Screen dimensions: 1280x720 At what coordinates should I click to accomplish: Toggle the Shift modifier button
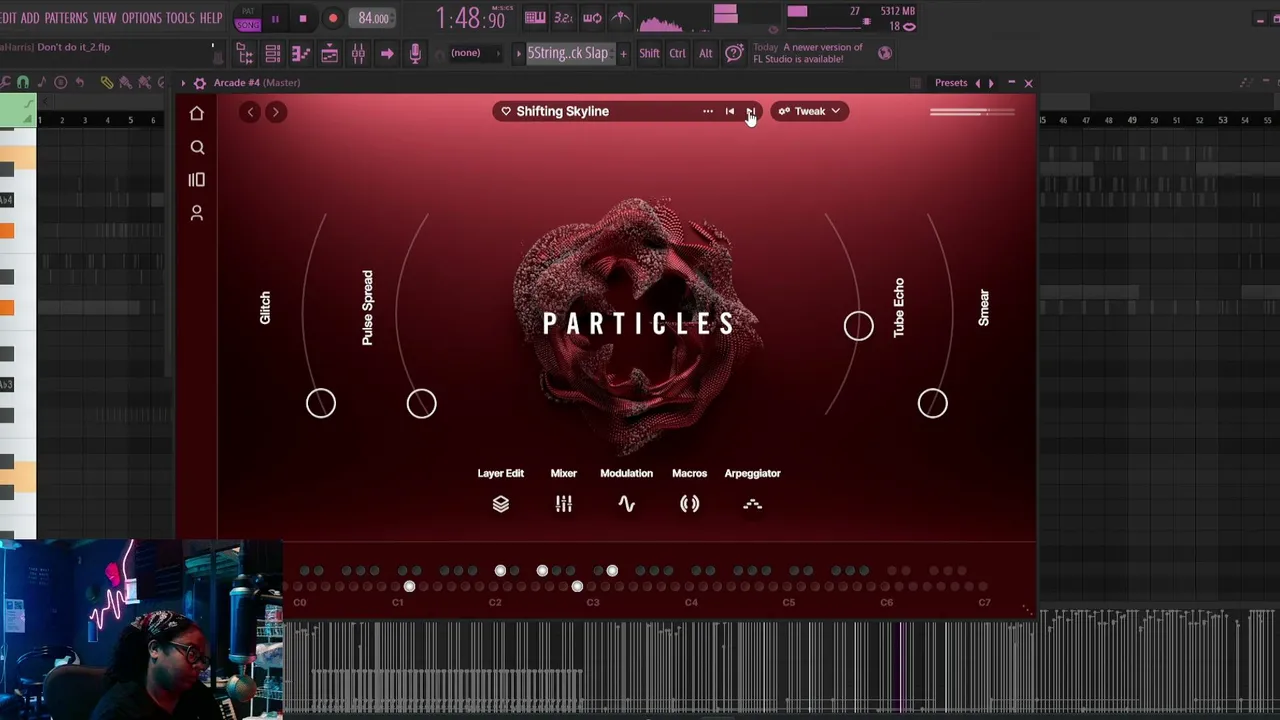tap(649, 54)
